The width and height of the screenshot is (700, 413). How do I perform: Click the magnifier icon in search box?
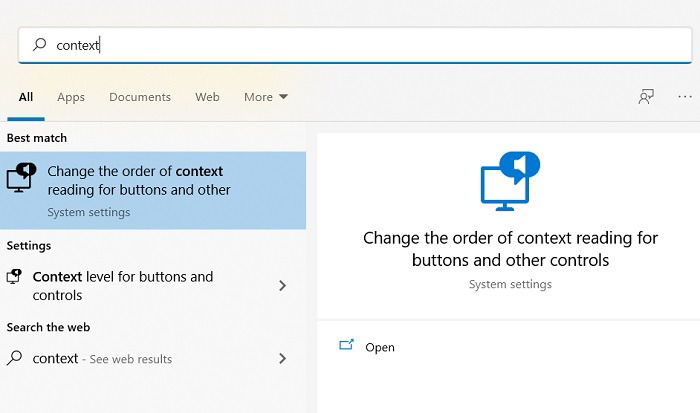[x=39, y=44]
